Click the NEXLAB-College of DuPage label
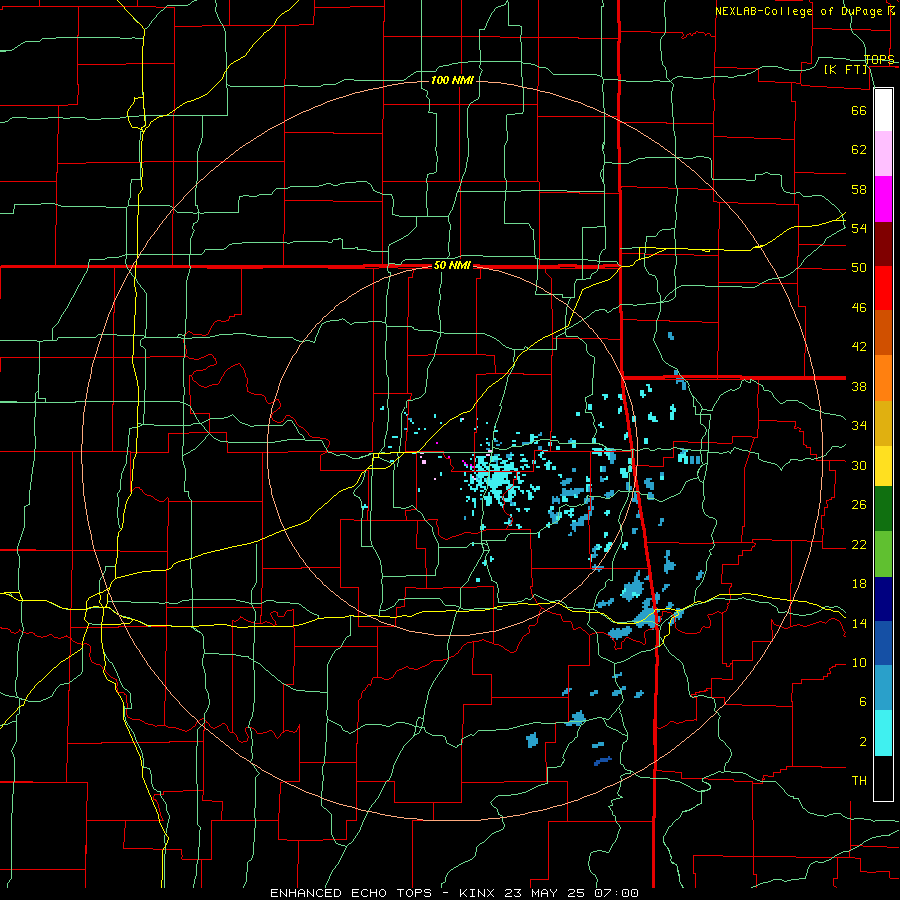 (799, 11)
